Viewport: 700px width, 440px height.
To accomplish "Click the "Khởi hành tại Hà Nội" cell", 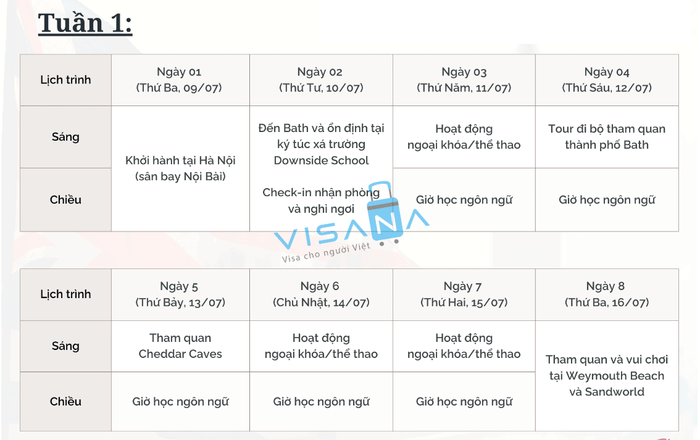I will pyautogui.click(x=180, y=168).
